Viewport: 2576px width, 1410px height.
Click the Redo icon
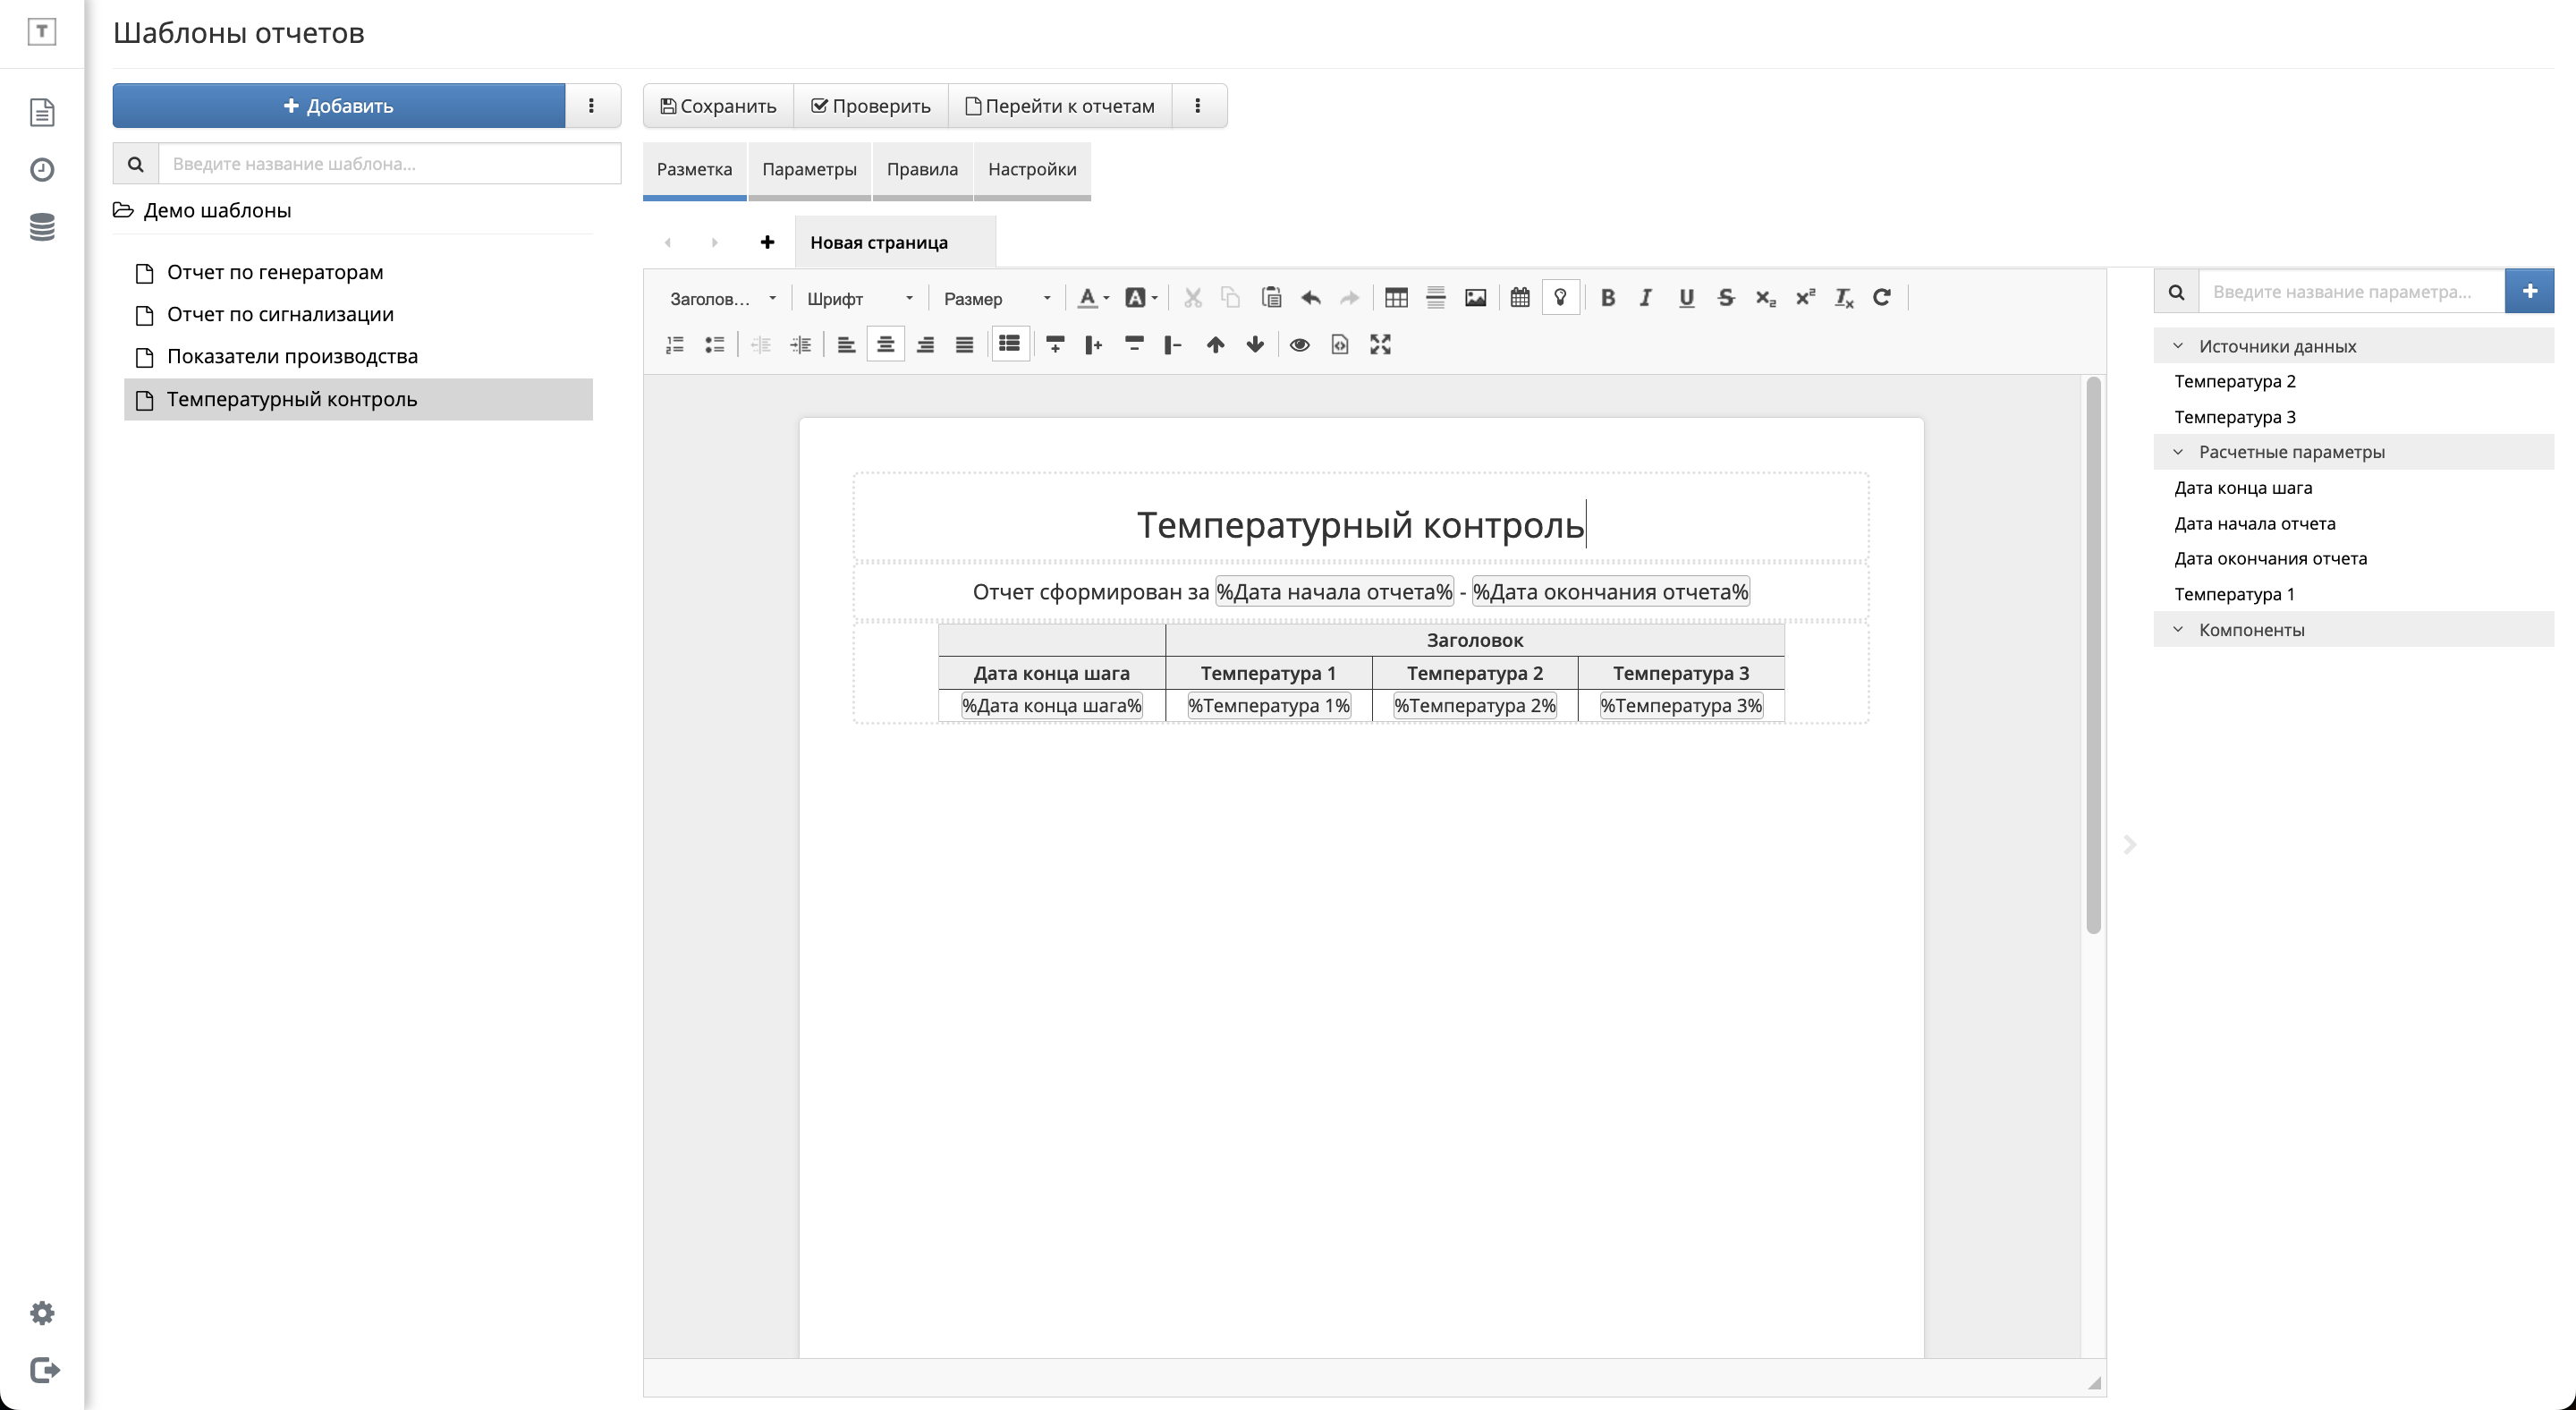point(1352,297)
